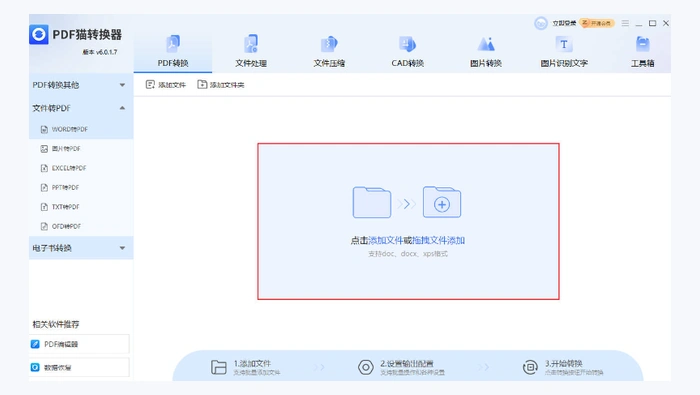Click the 2.设置输出配置 step gear icon
Screen dimensions: 700x395
click(366, 367)
